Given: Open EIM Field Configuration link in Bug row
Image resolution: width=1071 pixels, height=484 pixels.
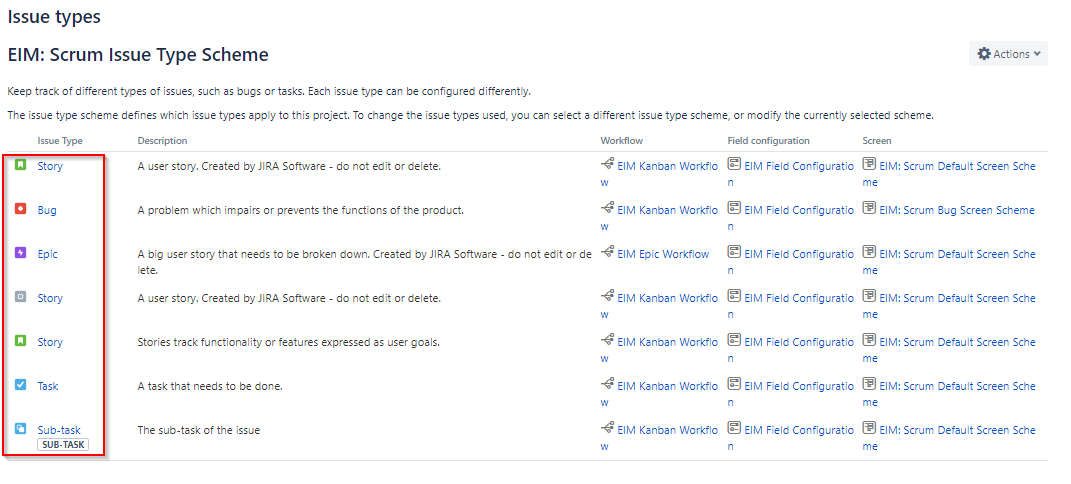Looking at the screenshot, I should [x=791, y=218].
